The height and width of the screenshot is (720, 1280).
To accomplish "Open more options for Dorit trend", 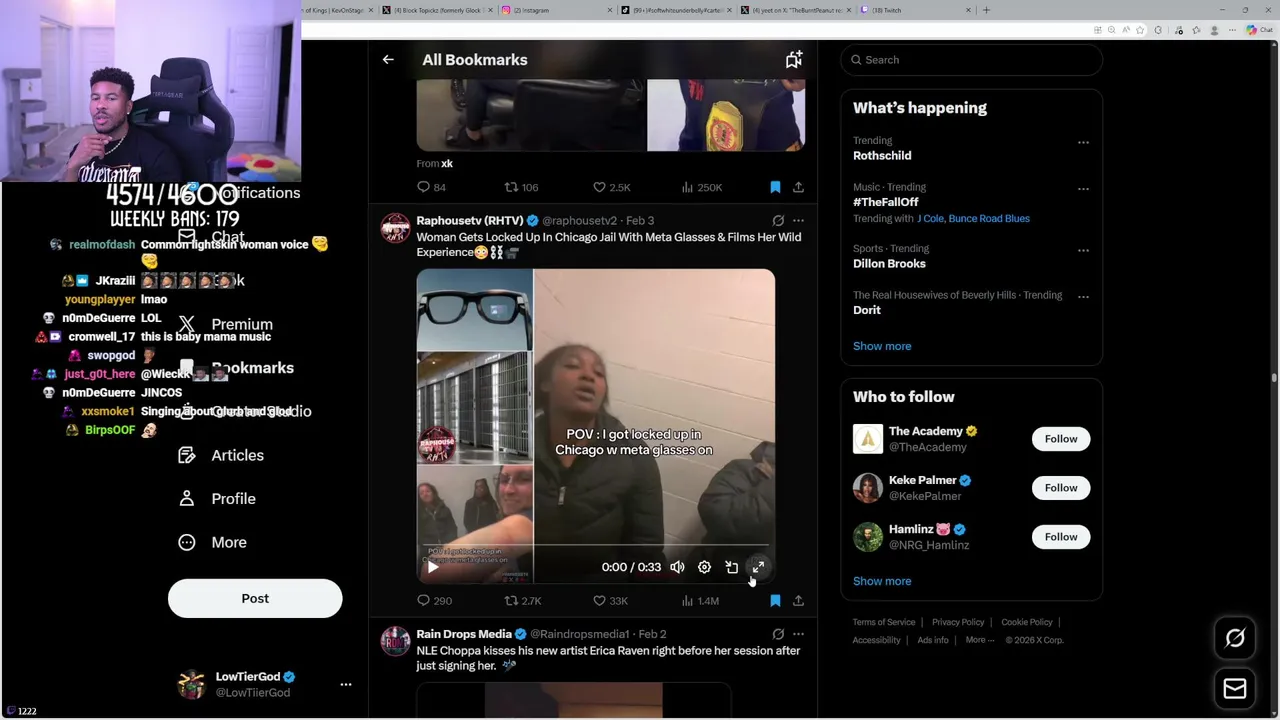I will pyautogui.click(x=1083, y=296).
